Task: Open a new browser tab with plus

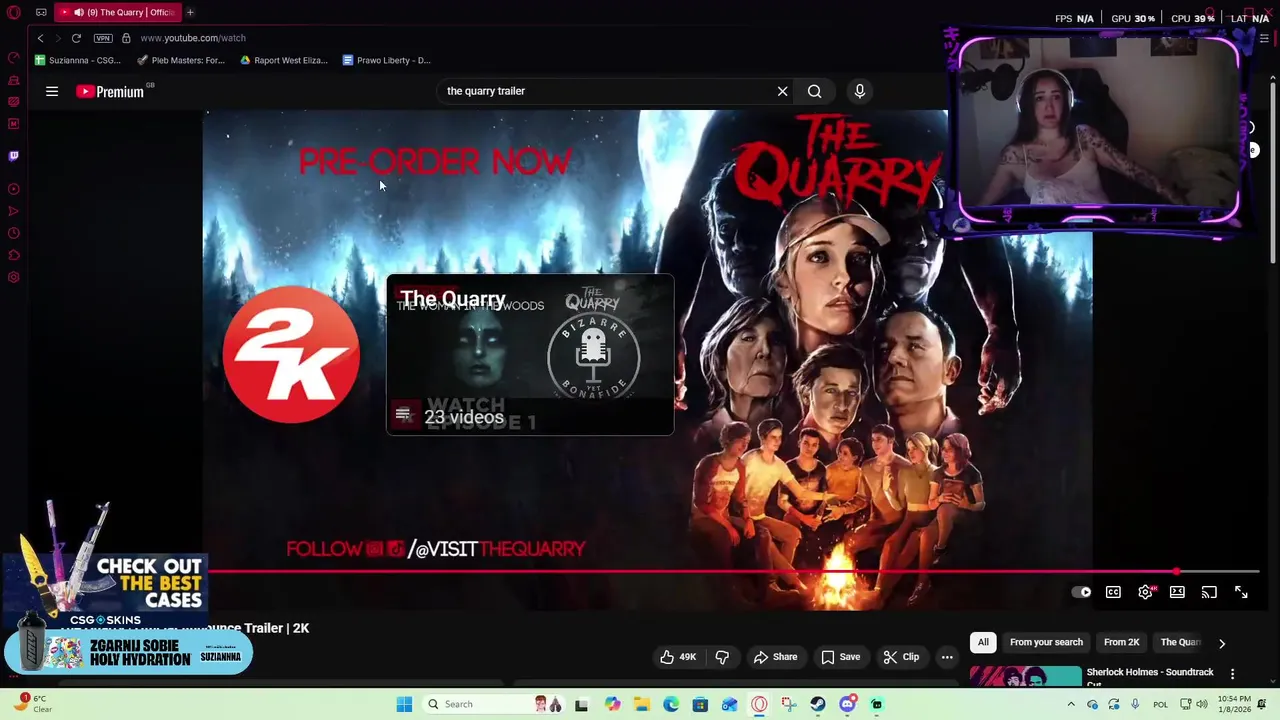Action: tap(190, 12)
